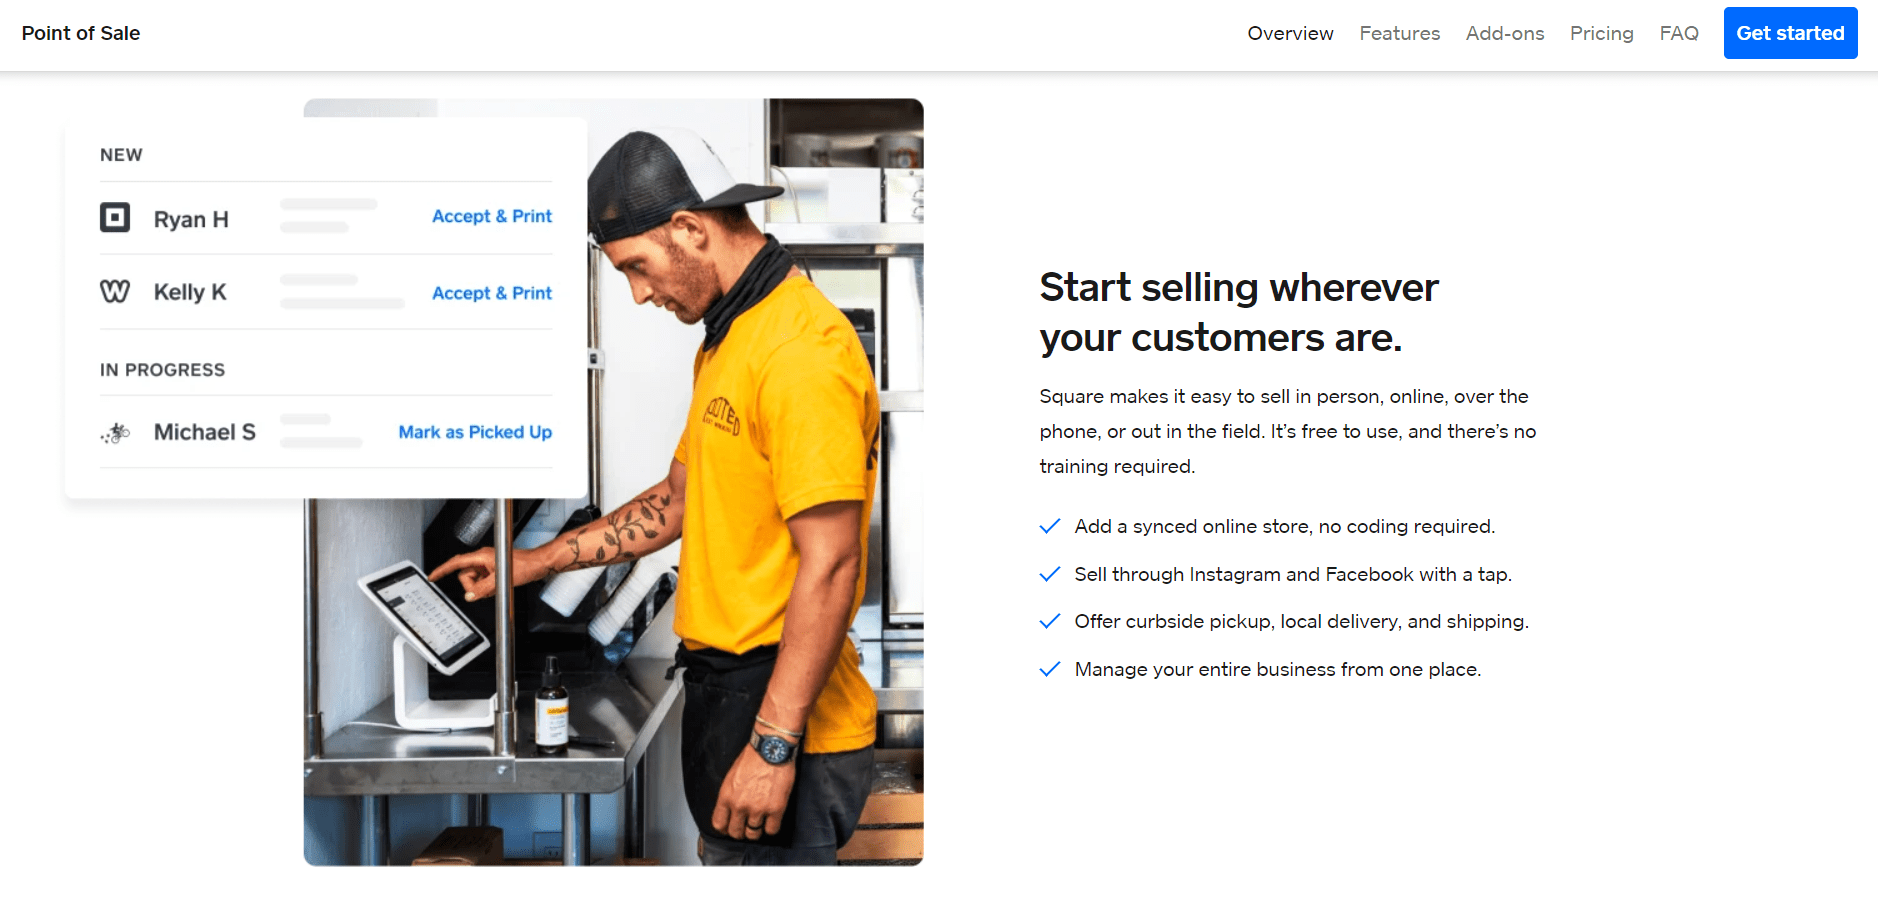Screen dimensions: 1878x915
Task: Go to the Features section
Action: pyautogui.click(x=1399, y=33)
